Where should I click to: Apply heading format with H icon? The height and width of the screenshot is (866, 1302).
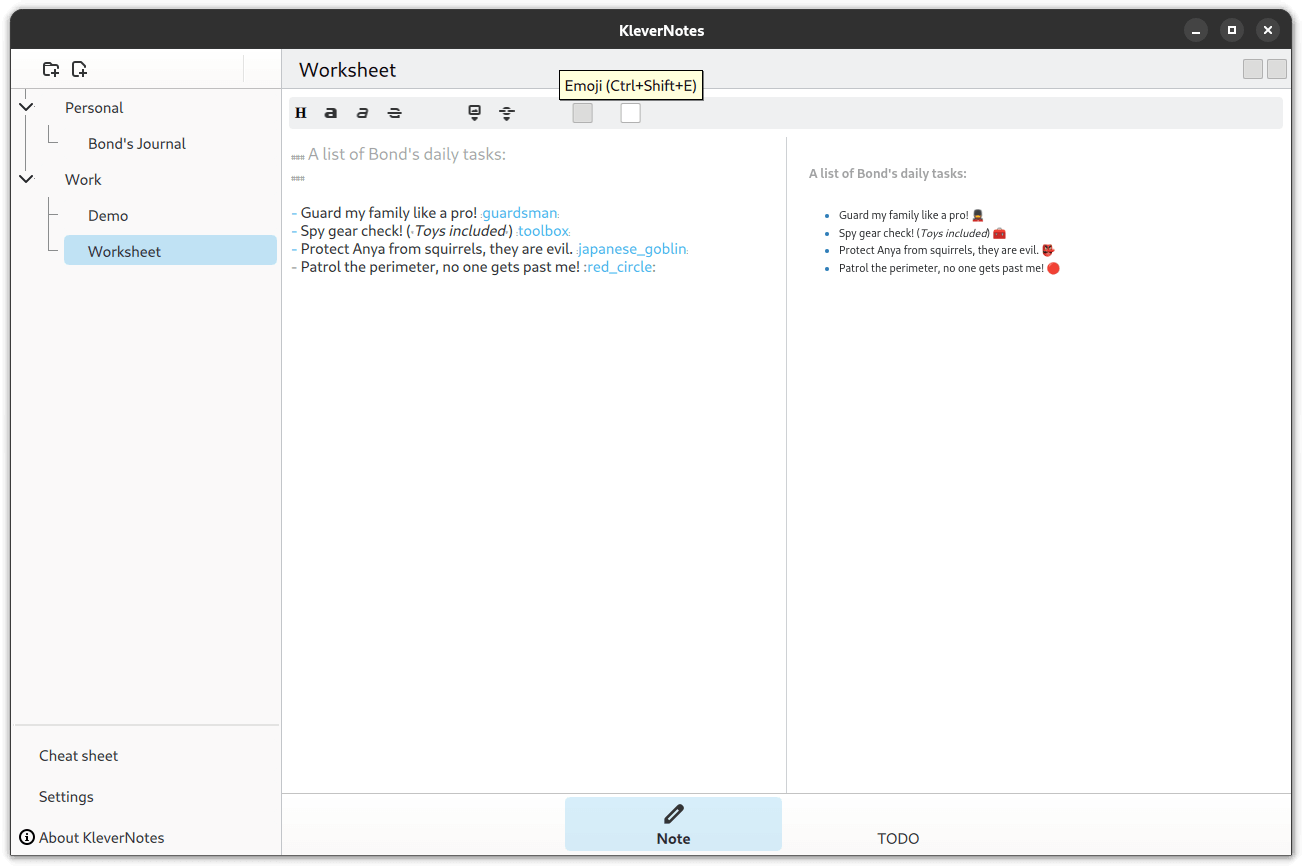point(301,113)
